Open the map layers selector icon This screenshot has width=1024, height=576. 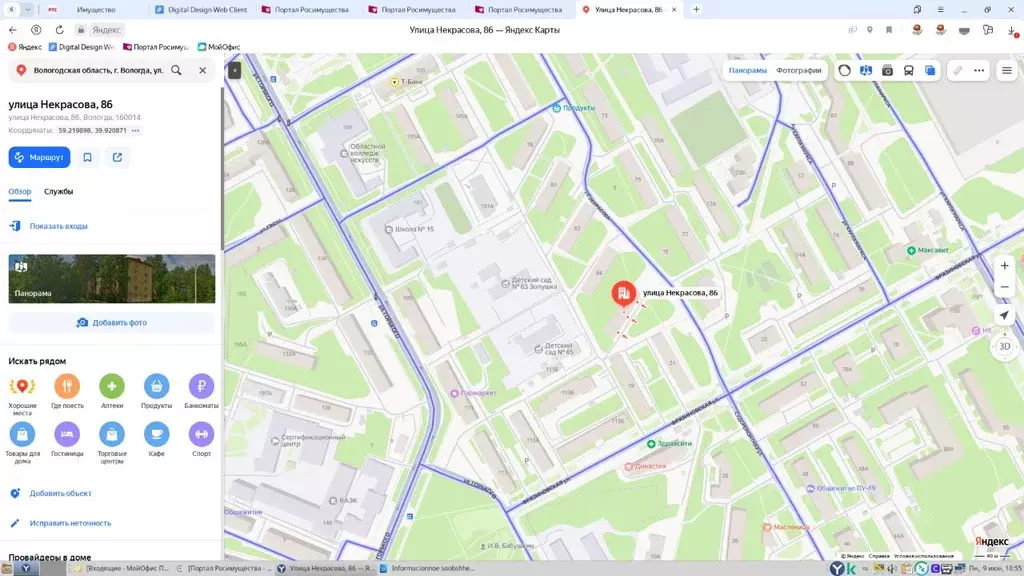[930, 71]
